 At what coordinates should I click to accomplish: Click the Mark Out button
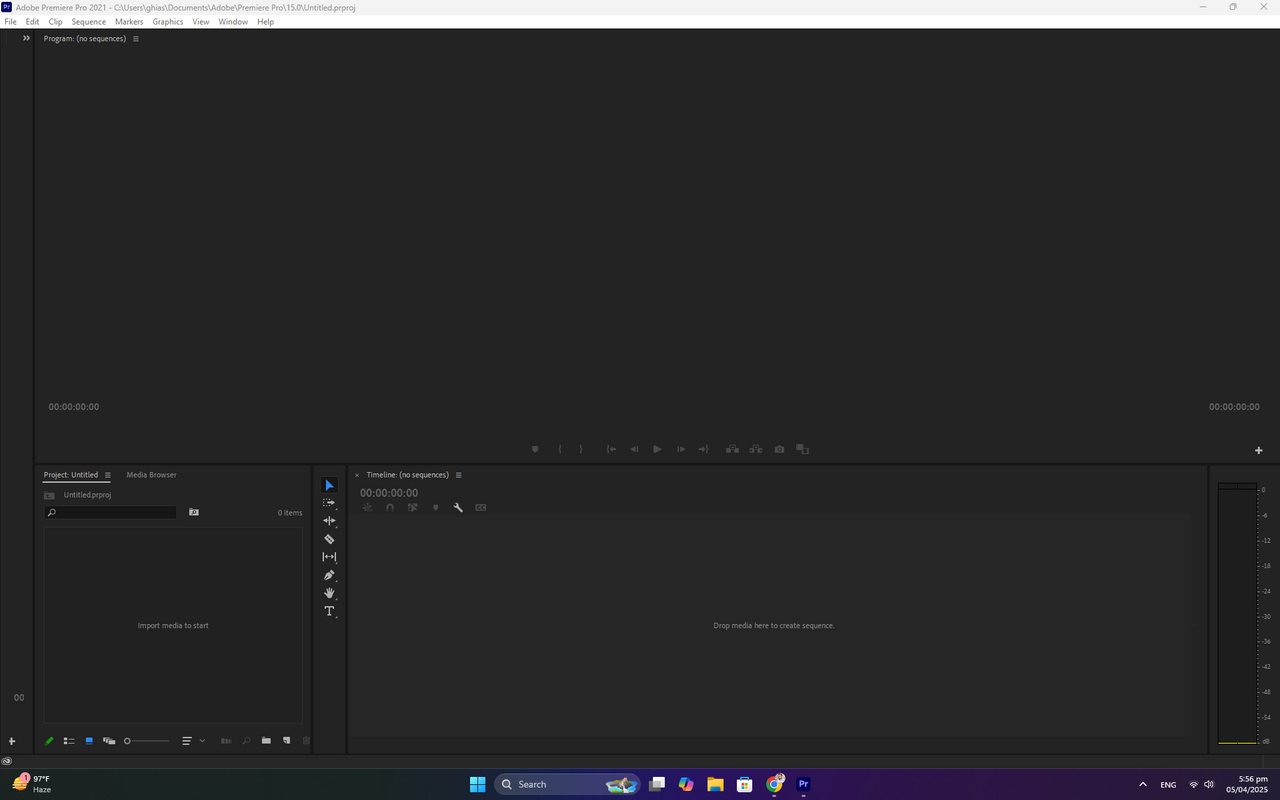click(581, 449)
